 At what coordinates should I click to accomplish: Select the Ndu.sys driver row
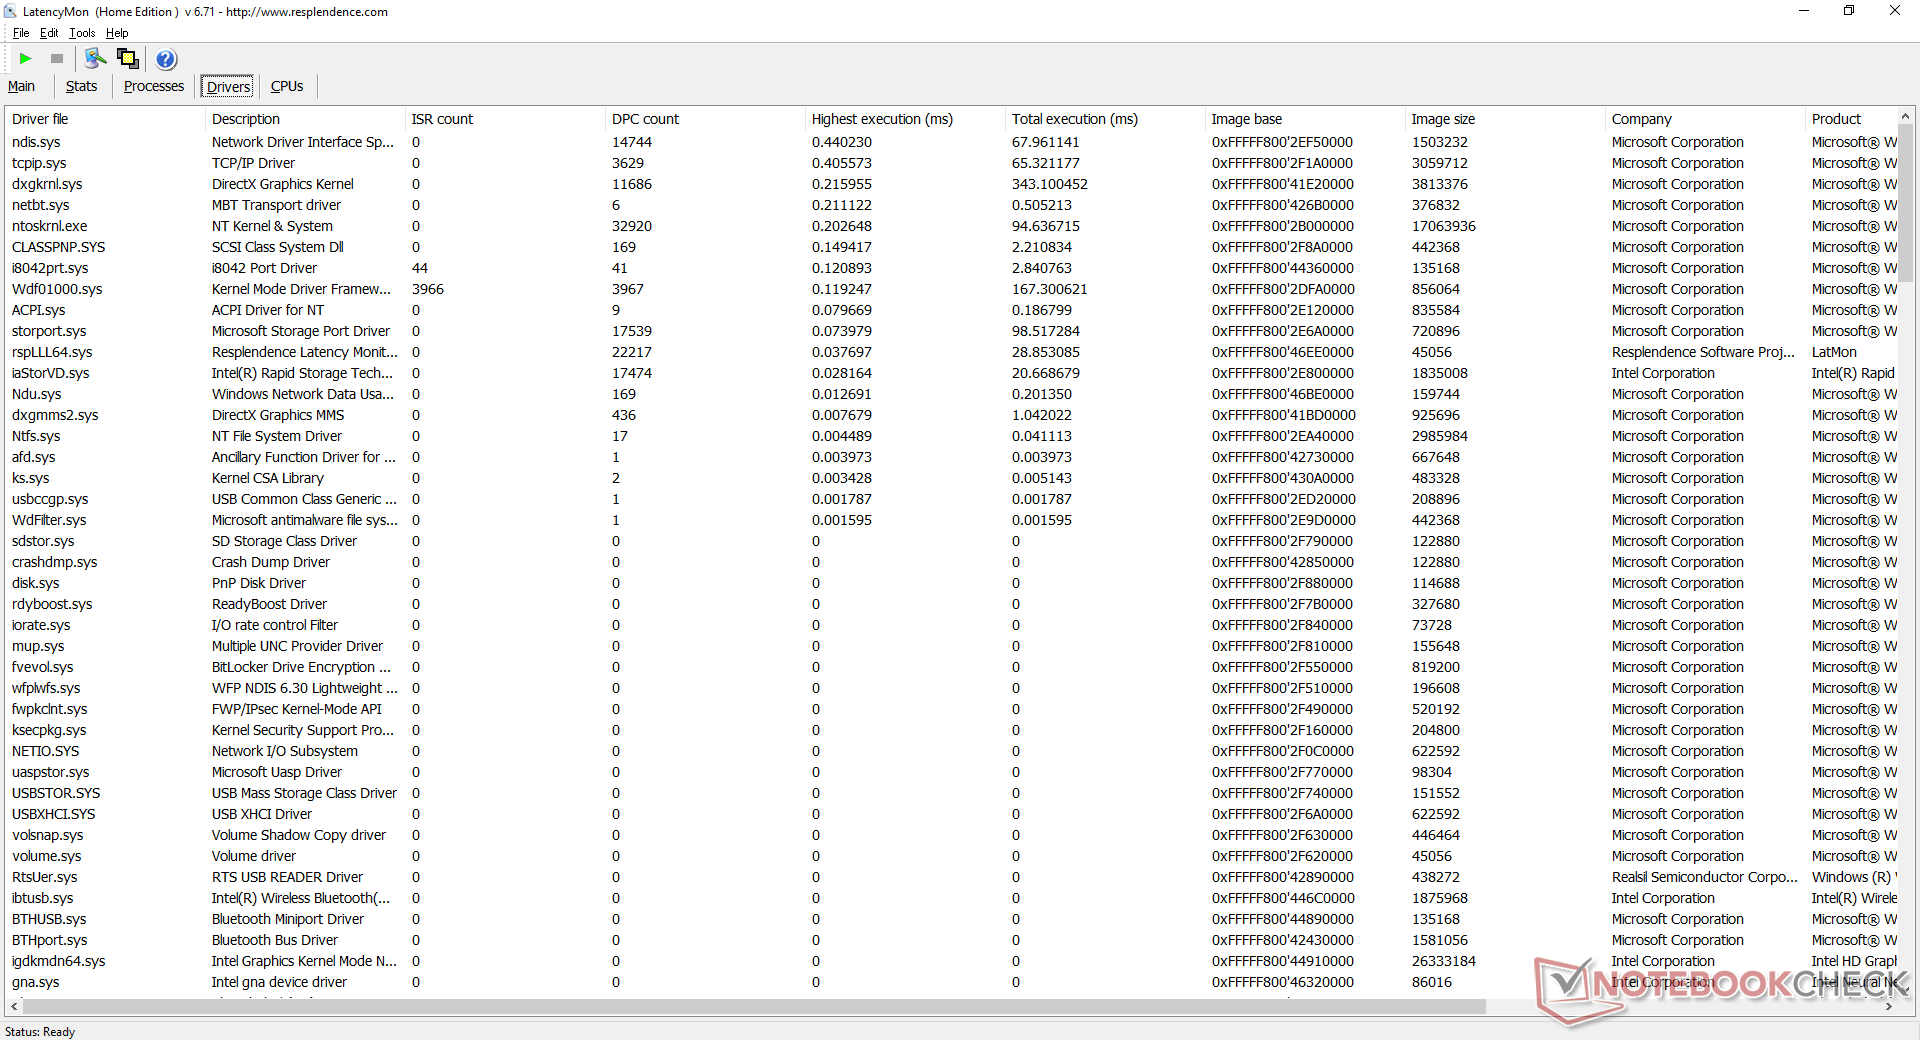(x=951, y=394)
